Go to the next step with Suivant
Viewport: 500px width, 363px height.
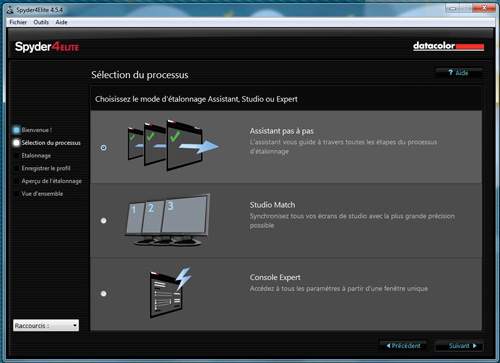click(x=459, y=346)
